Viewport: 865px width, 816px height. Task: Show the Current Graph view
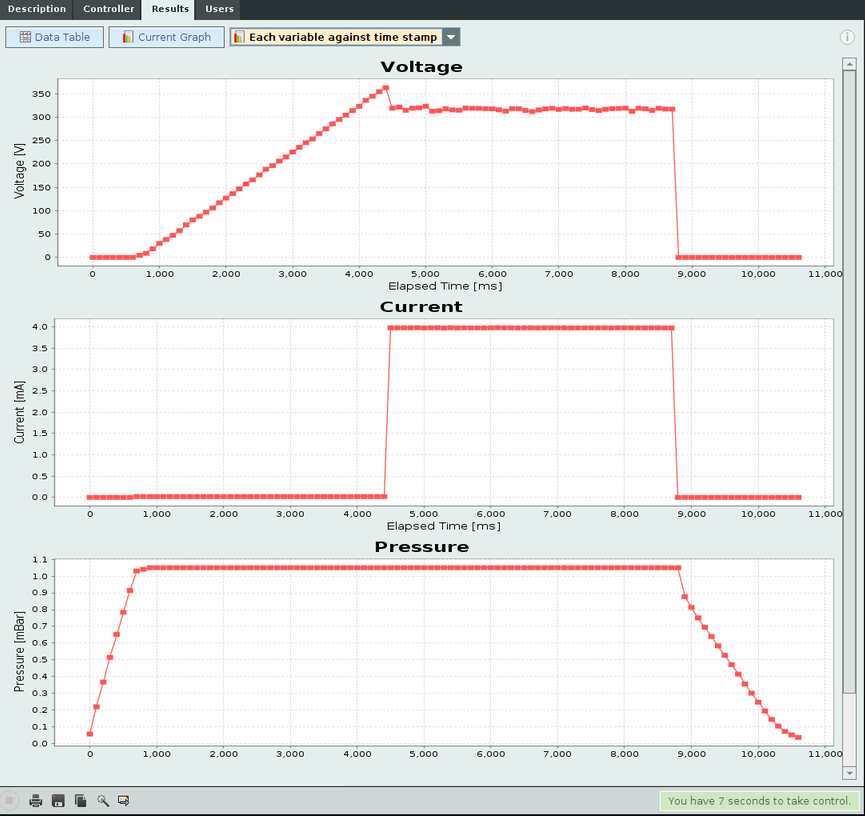pyautogui.click(x=166, y=37)
